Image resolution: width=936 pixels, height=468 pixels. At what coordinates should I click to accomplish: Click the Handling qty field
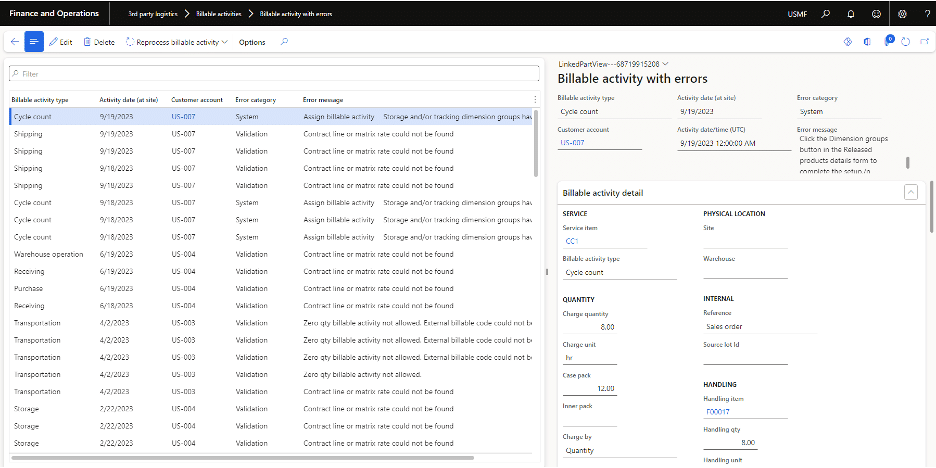[730, 442]
